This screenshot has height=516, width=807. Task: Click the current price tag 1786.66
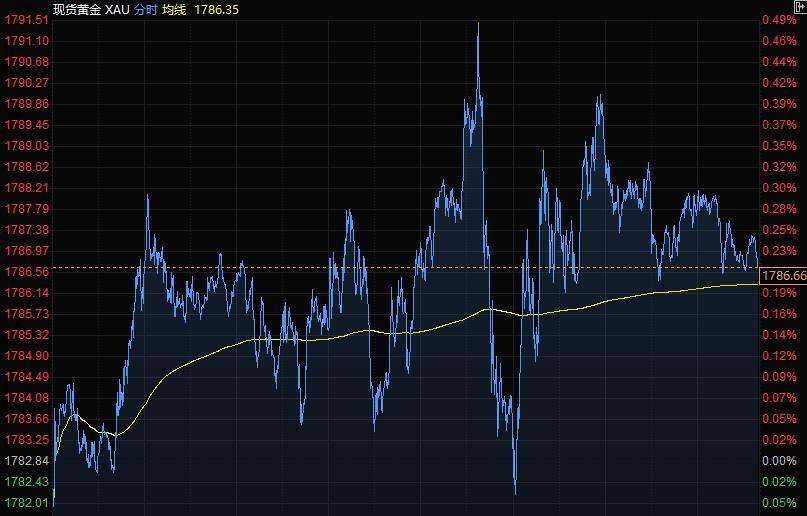point(783,275)
